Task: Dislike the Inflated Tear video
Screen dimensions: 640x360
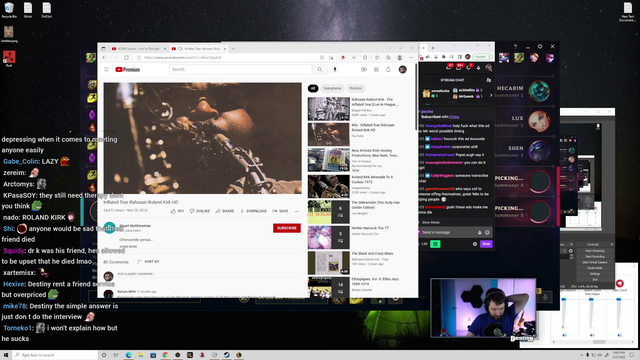Action: (200, 211)
